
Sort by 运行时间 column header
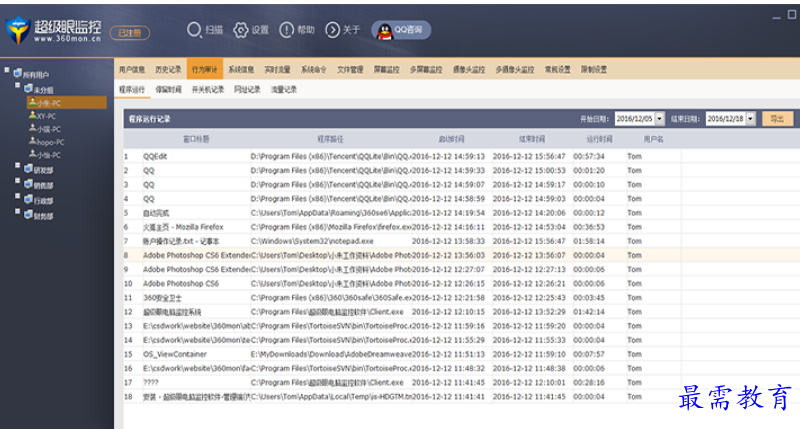(599, 139)
